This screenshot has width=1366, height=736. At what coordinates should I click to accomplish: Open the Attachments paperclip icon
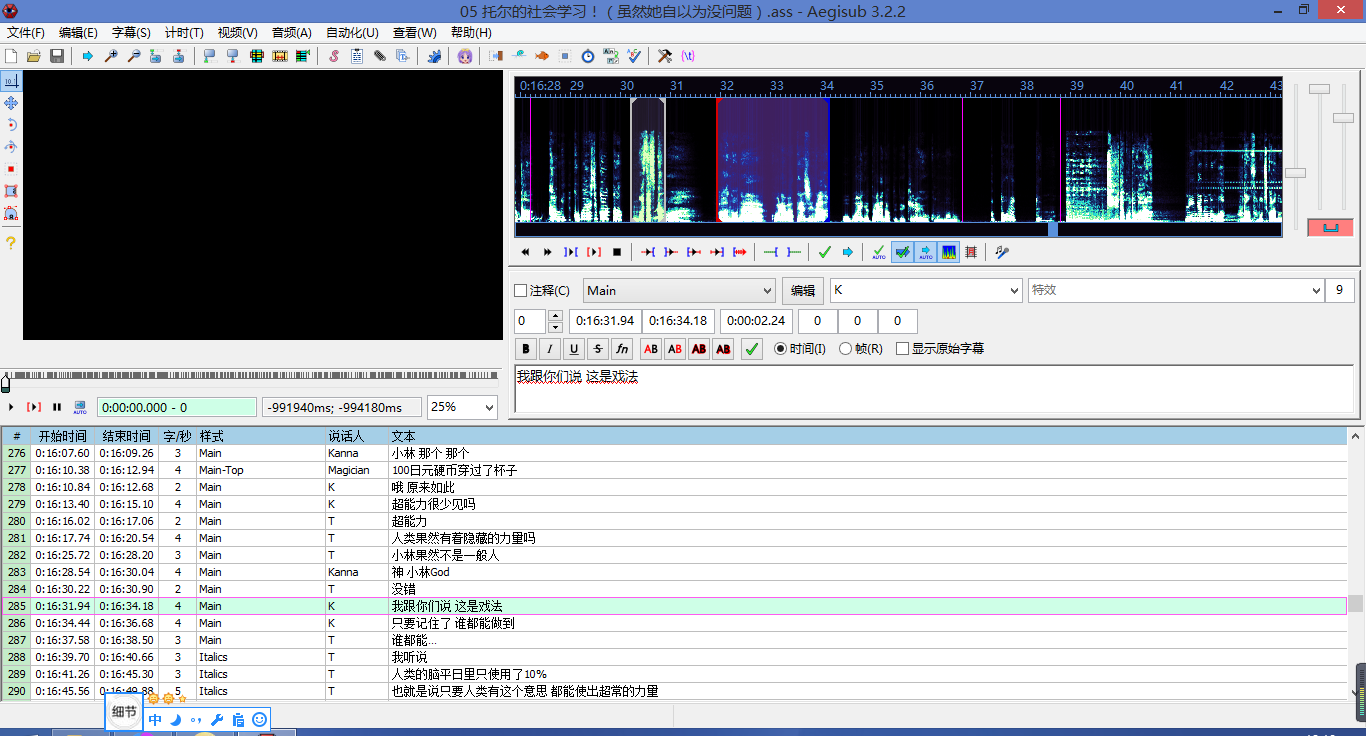point(380,56)
